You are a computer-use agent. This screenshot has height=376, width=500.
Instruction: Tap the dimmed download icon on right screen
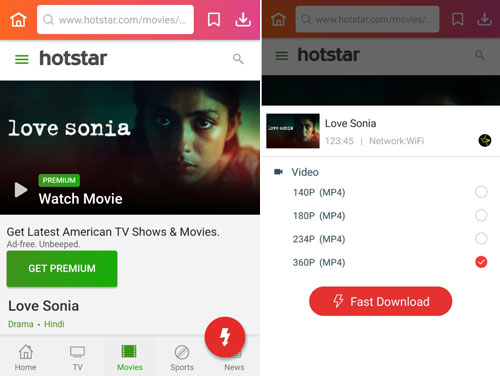tap(485, 19)
